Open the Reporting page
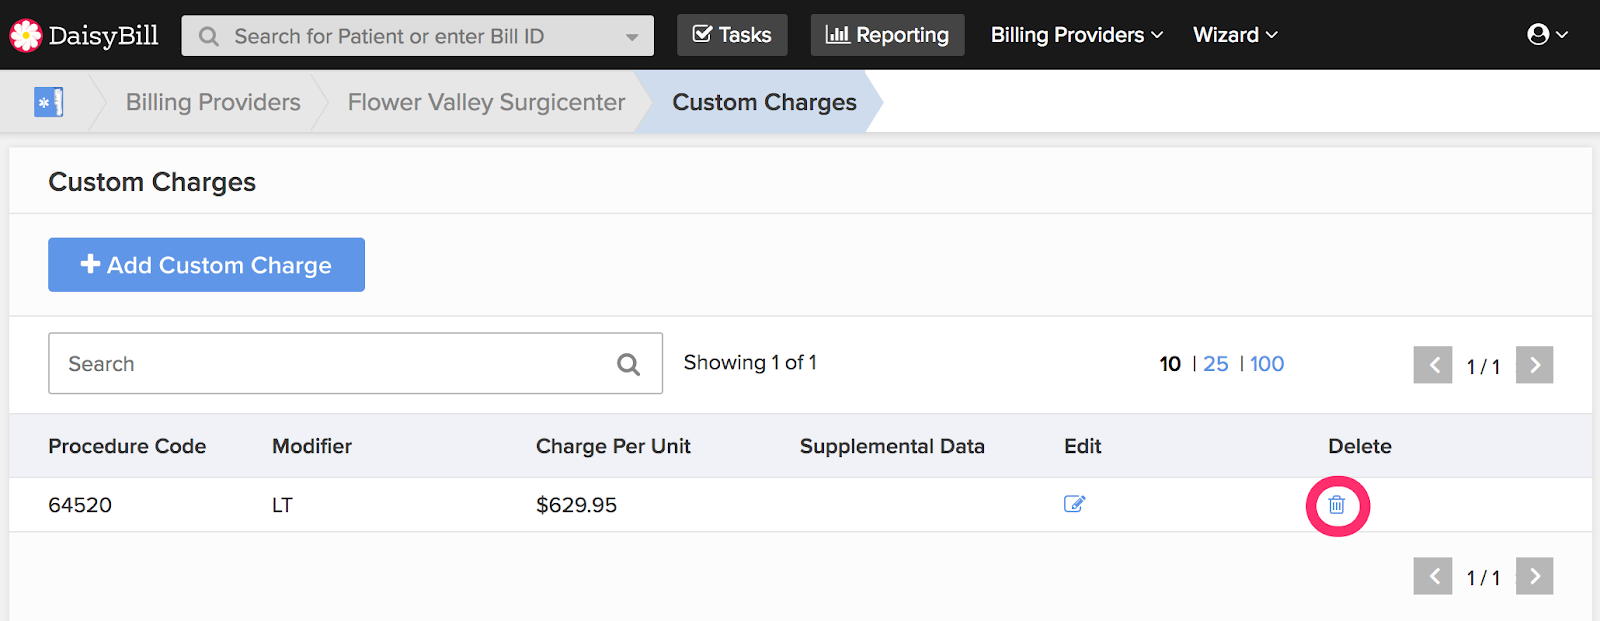Viewport: 1600px width, 621px height. (887, 35)
